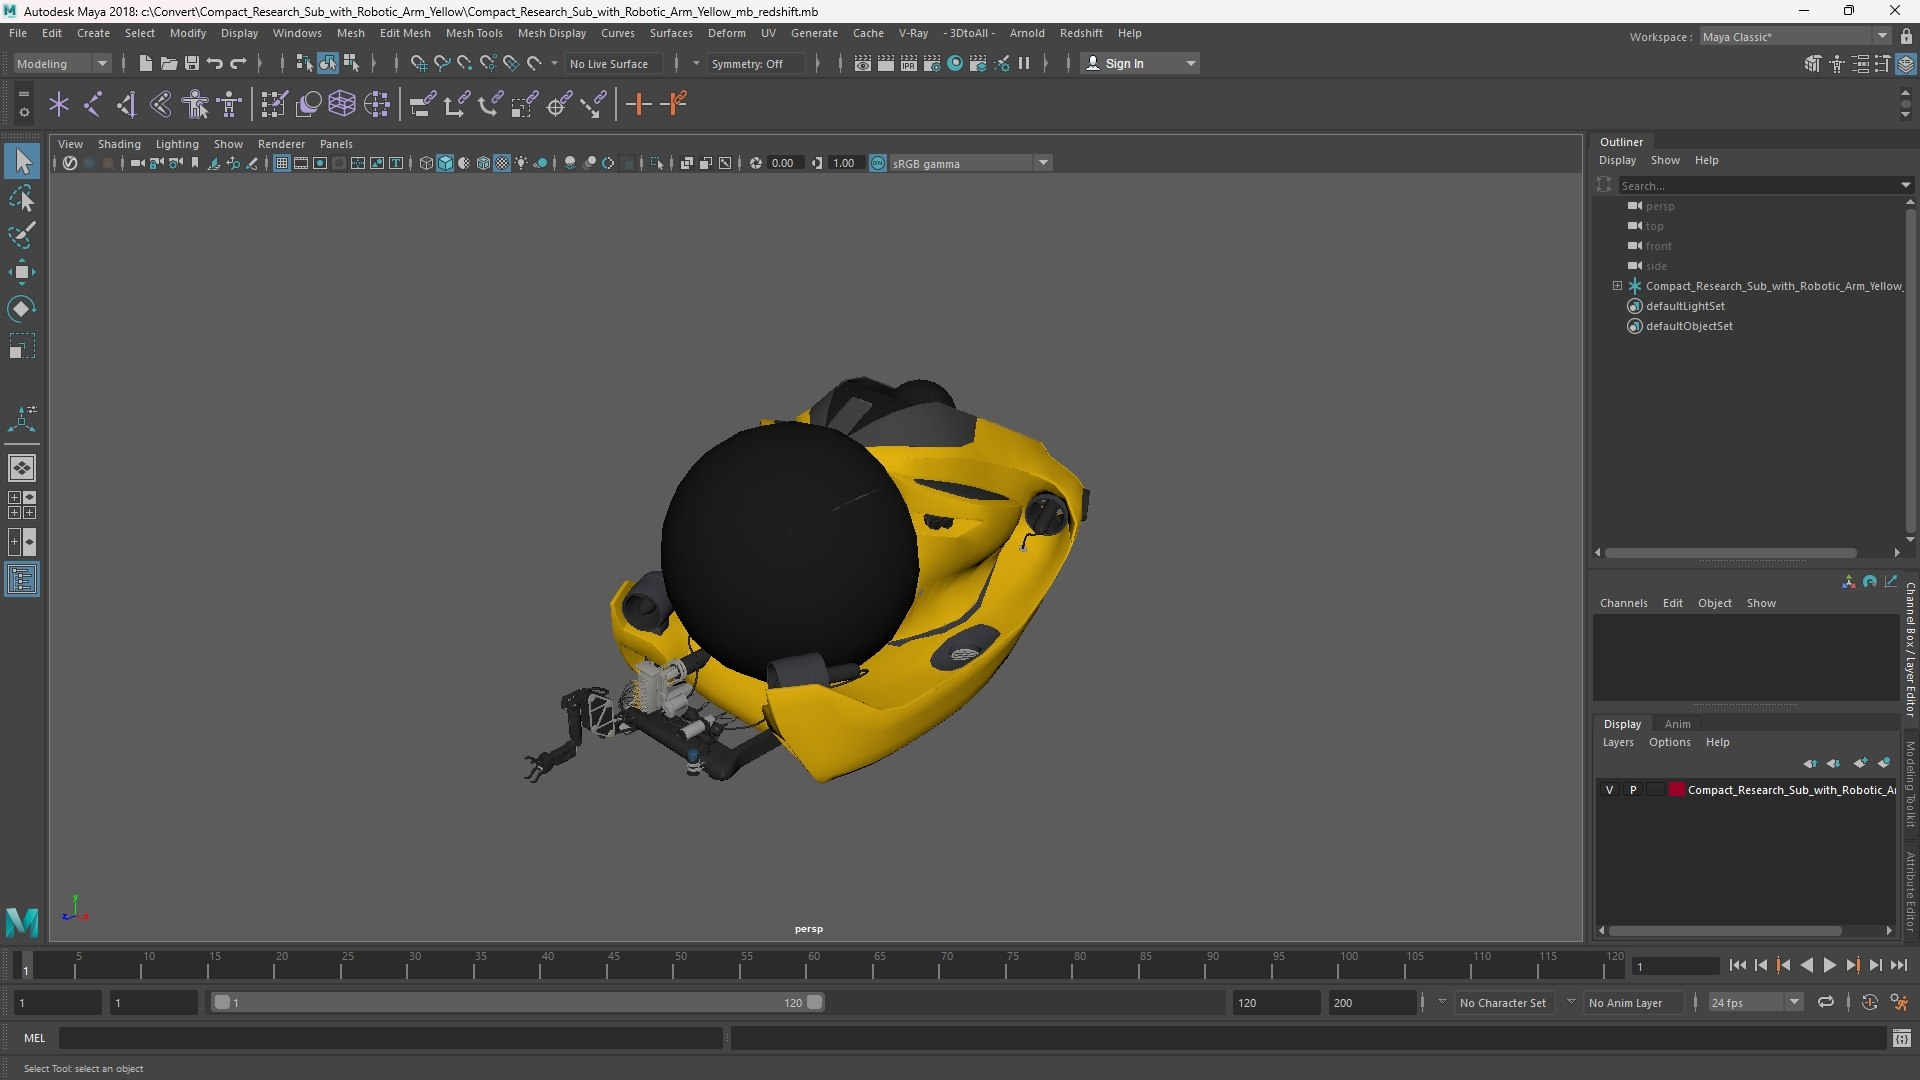Pause Viewport 2.0 display
The width and height of the screenshot is (1920, 1080).
point(1024,63)
